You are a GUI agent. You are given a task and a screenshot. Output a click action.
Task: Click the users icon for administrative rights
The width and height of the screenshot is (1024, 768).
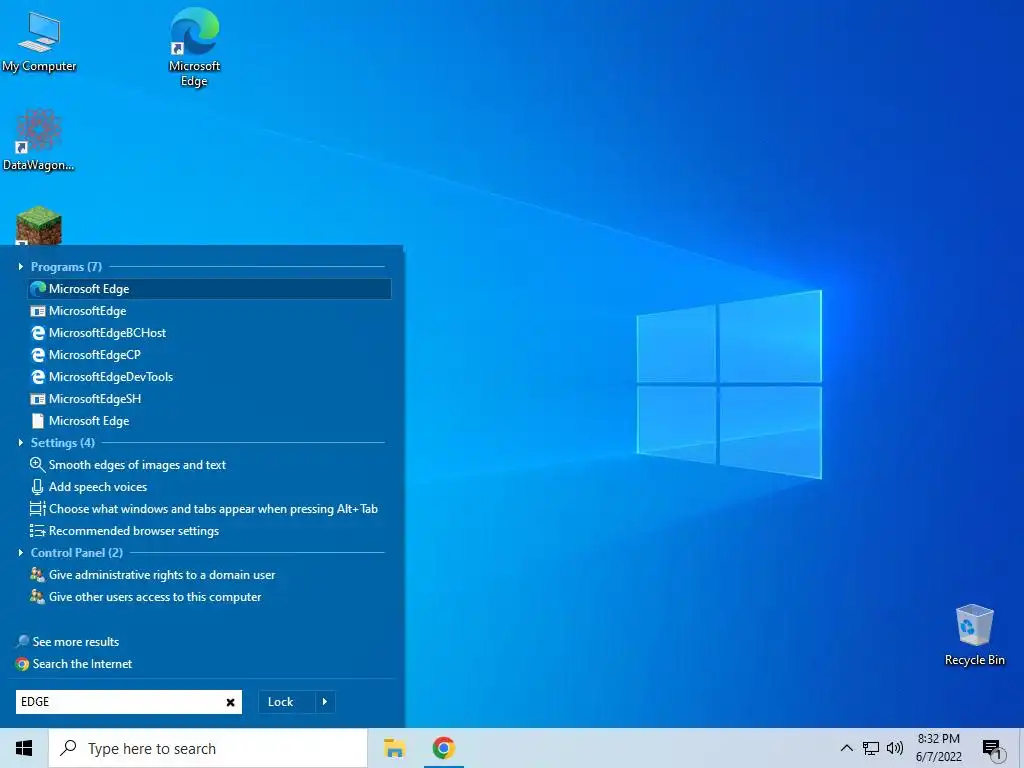click(x=38, y=575)
